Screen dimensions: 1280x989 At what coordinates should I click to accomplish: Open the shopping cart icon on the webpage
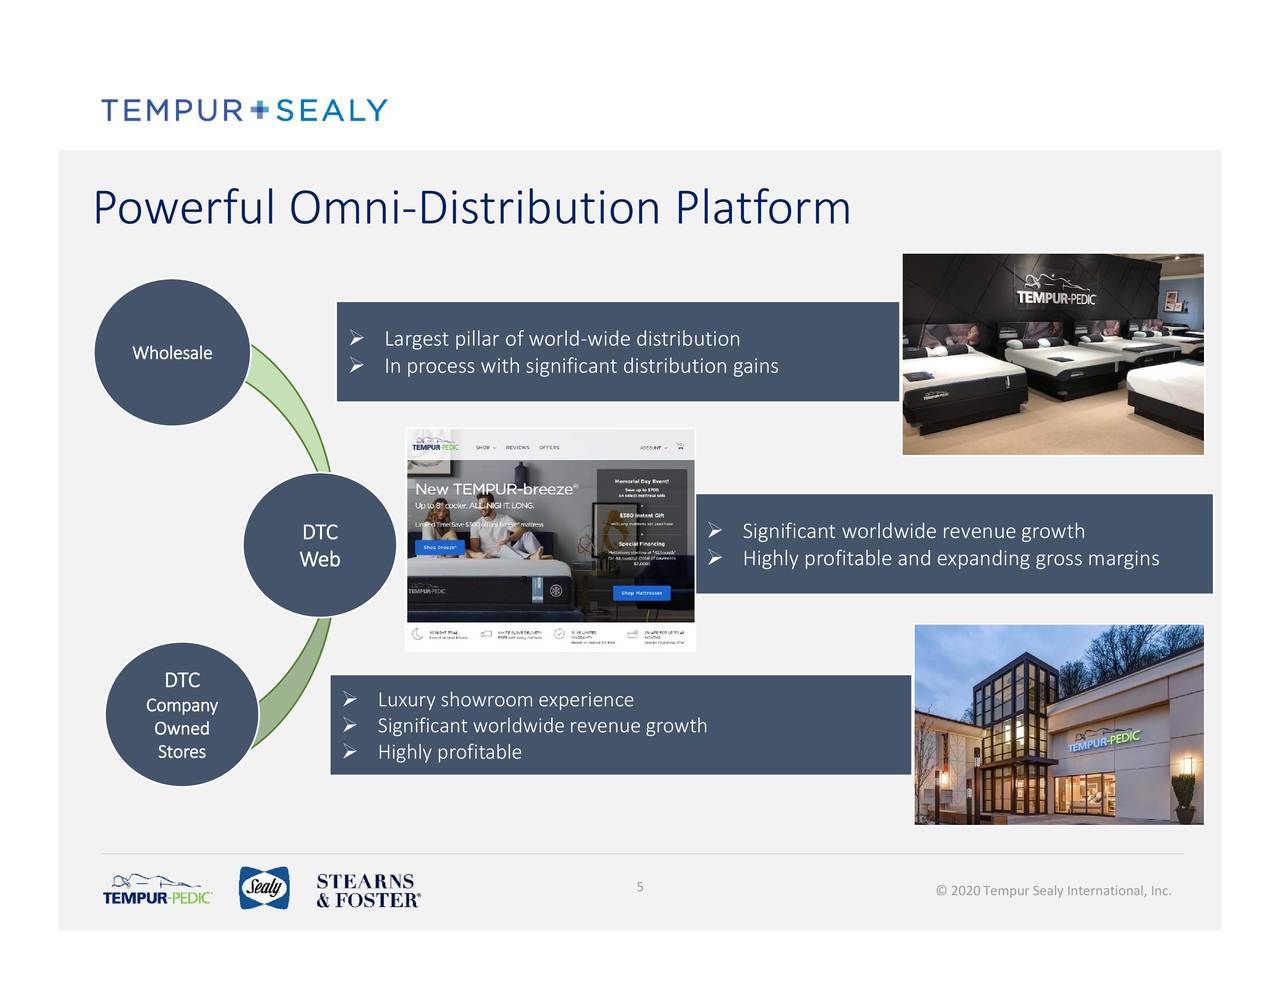680,446
